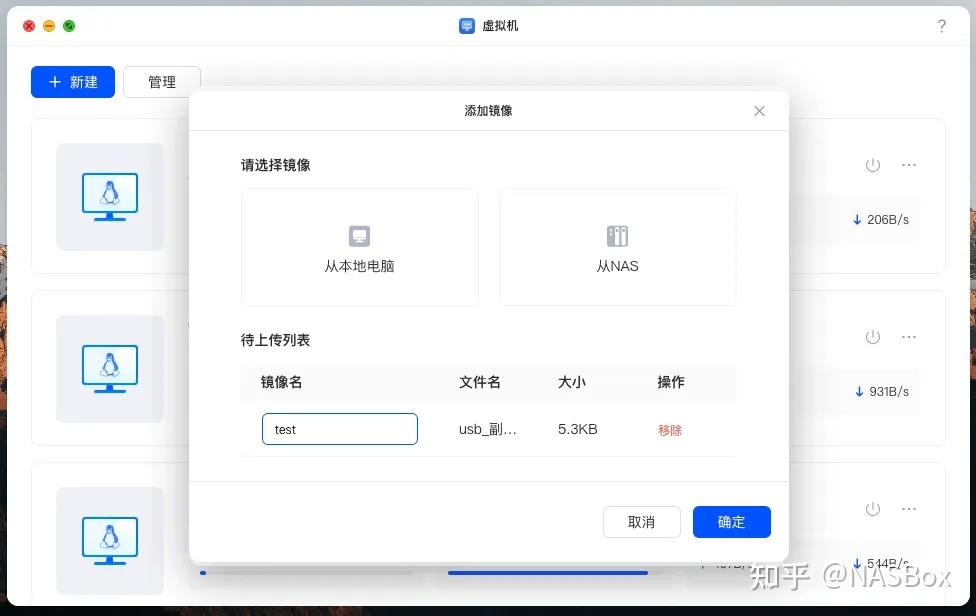The width and height of the screenshot is (976, 616).
Task: Open the 管理 button
Action: pos(162,82)
